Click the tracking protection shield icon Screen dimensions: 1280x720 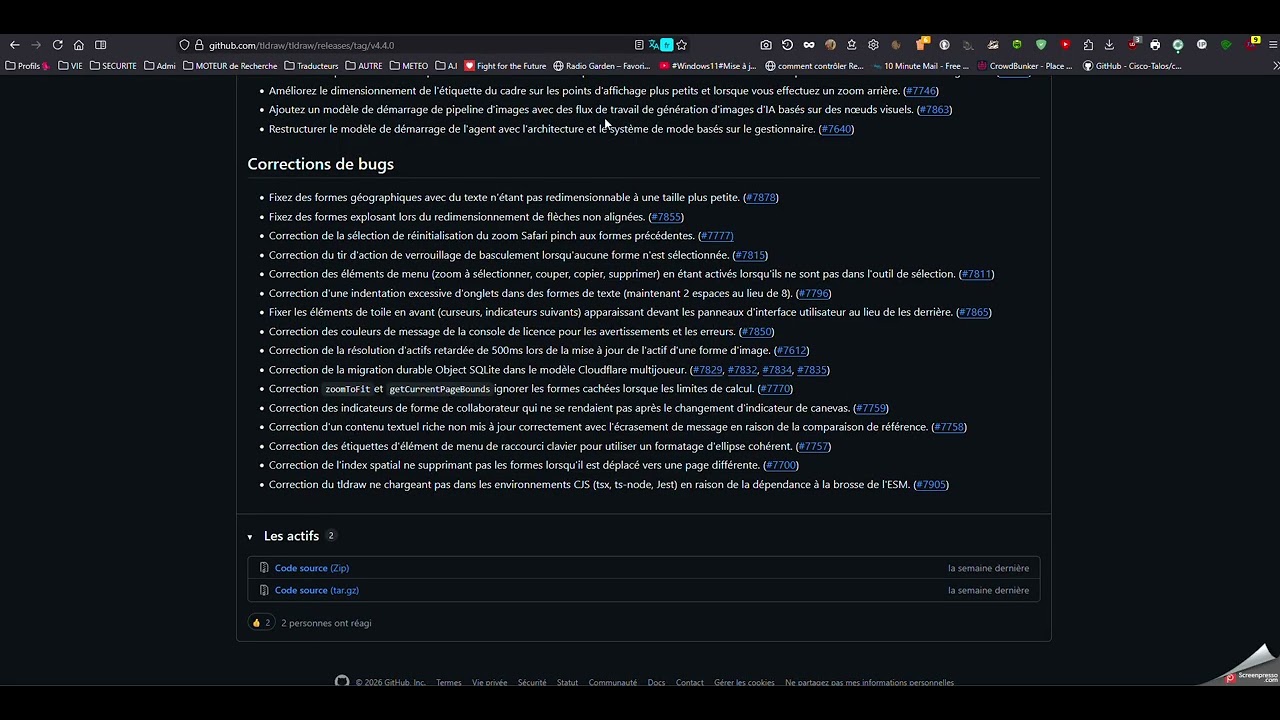(x=184, y=45)
